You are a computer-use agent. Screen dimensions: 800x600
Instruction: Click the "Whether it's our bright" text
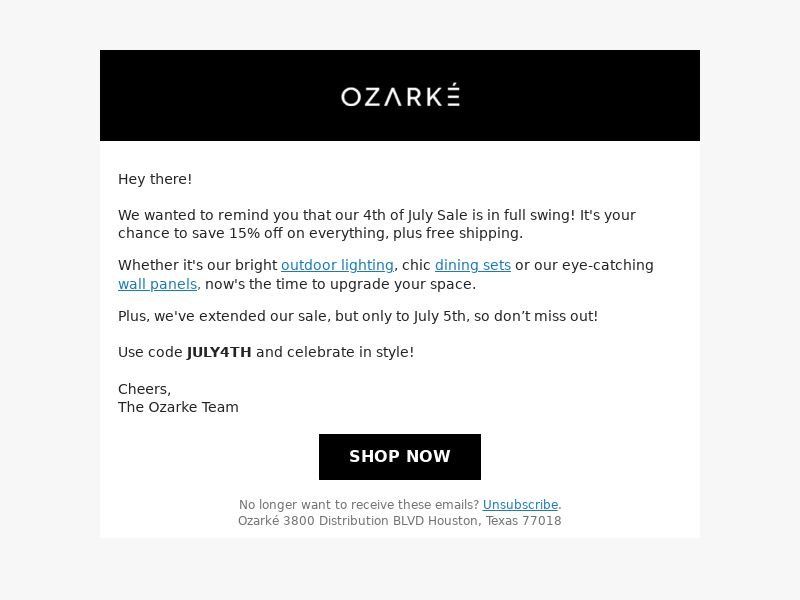pos(197,265)
